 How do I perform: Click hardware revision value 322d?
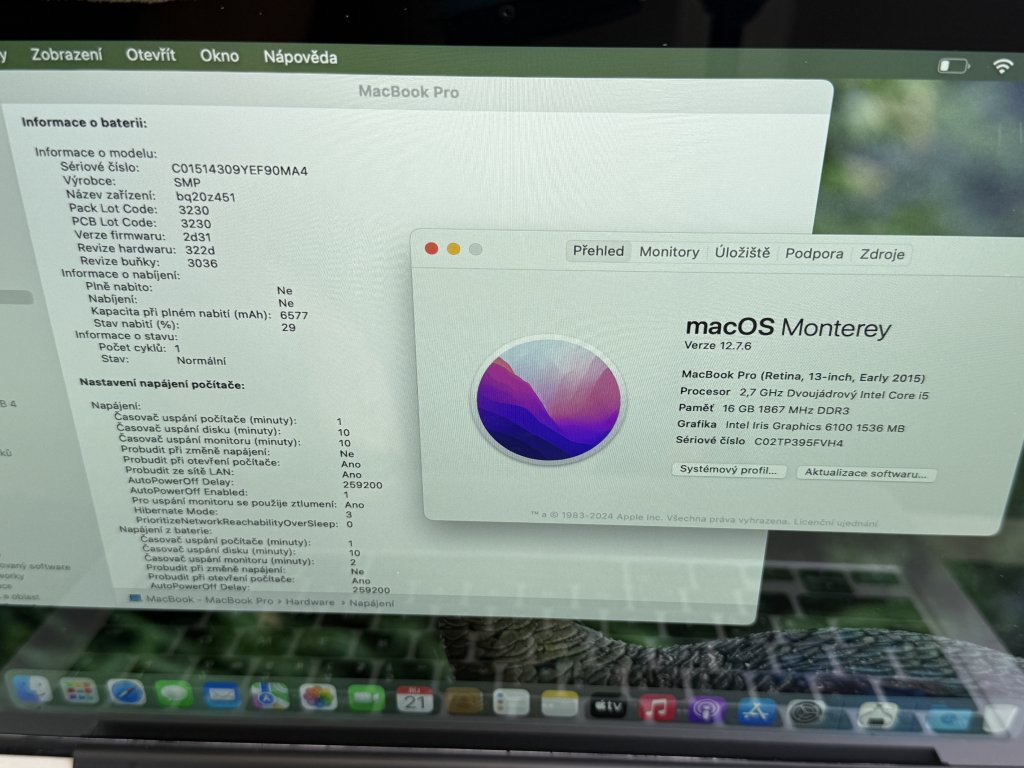(x=199, y=249)
